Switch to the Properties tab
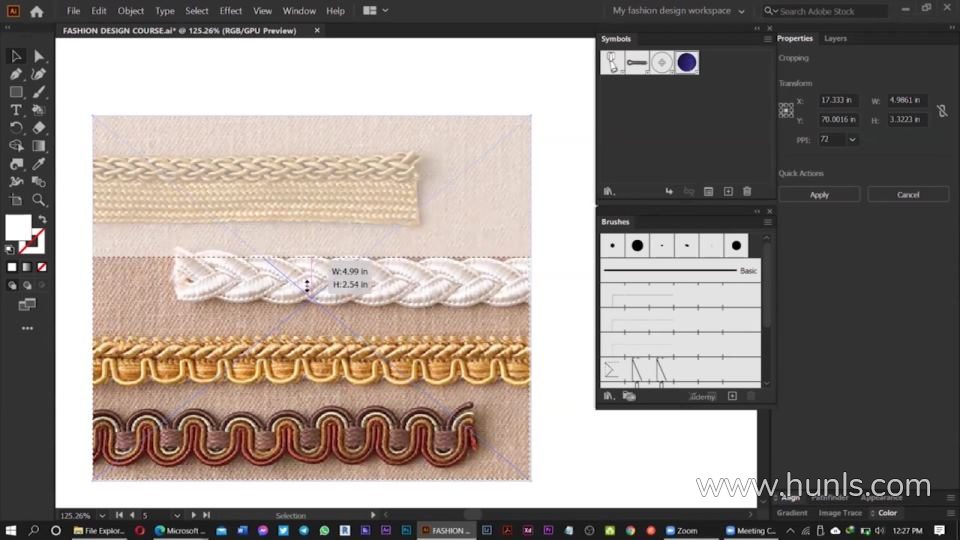Screen dimensions: 960x540 (x=795, y=39)
